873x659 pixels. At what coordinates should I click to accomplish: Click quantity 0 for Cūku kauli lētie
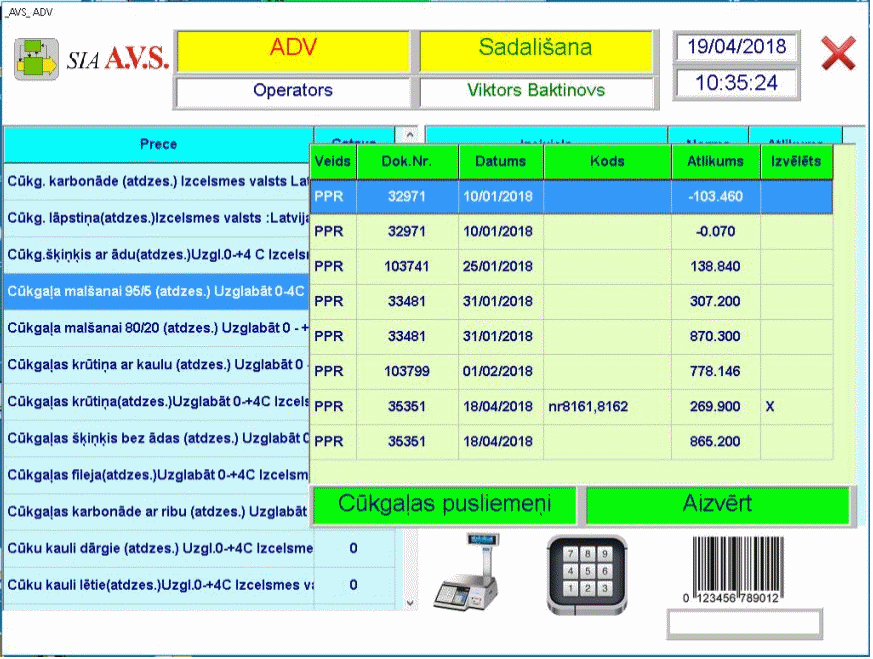click(x=354, y=586)
